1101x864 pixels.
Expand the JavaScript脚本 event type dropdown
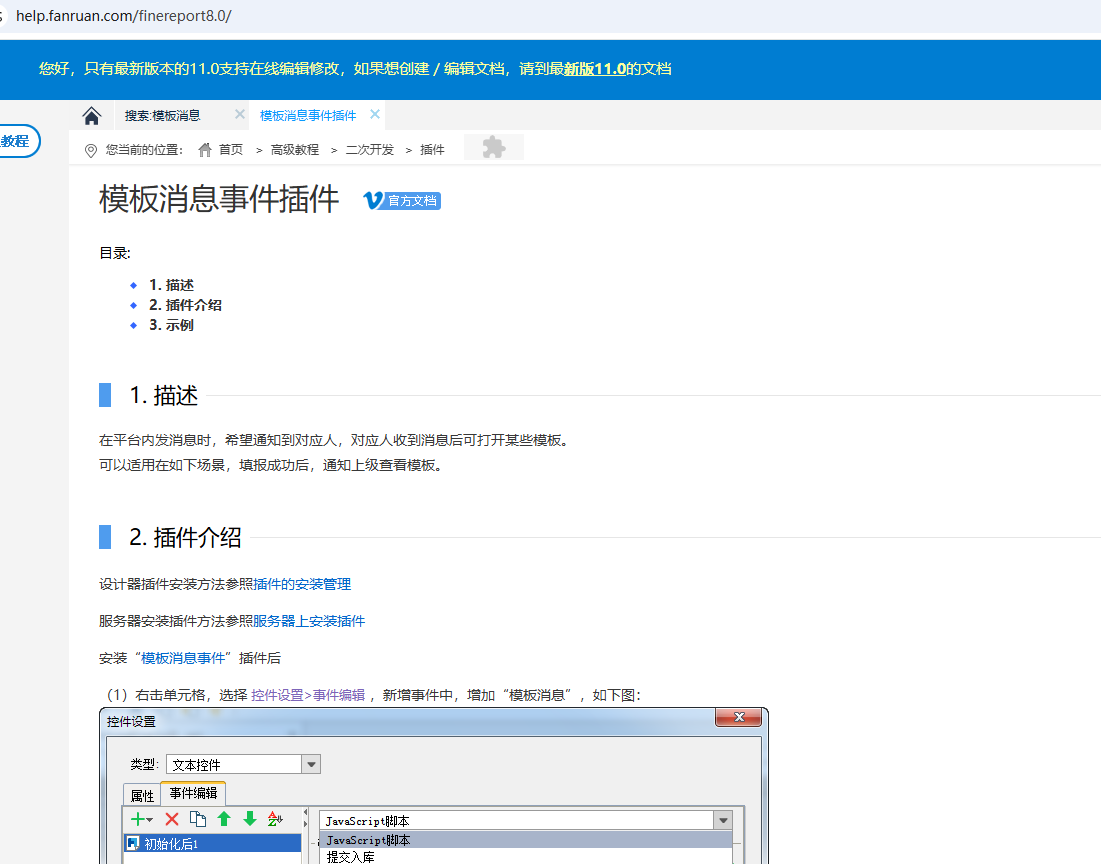pos(722,820)
